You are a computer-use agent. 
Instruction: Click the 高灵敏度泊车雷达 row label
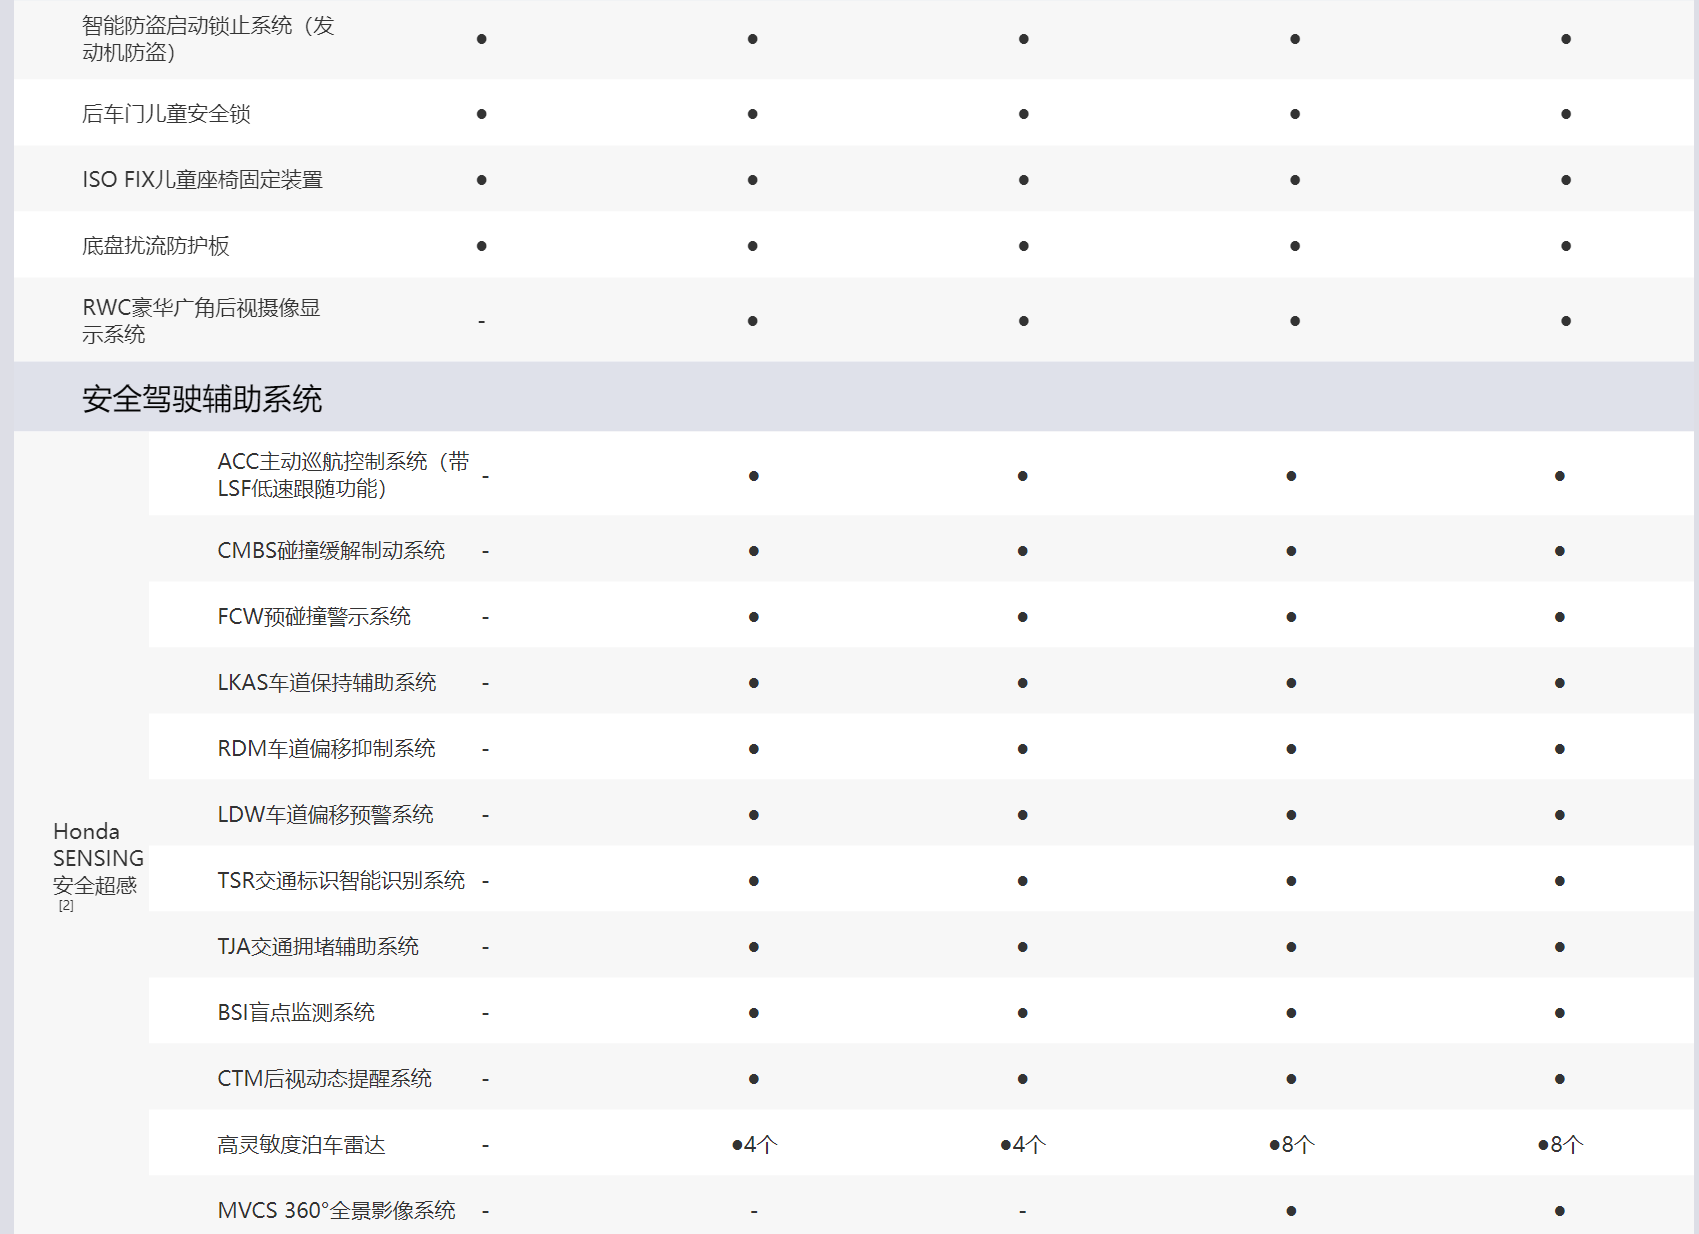pyautogui.click(x=301, y=1145)
